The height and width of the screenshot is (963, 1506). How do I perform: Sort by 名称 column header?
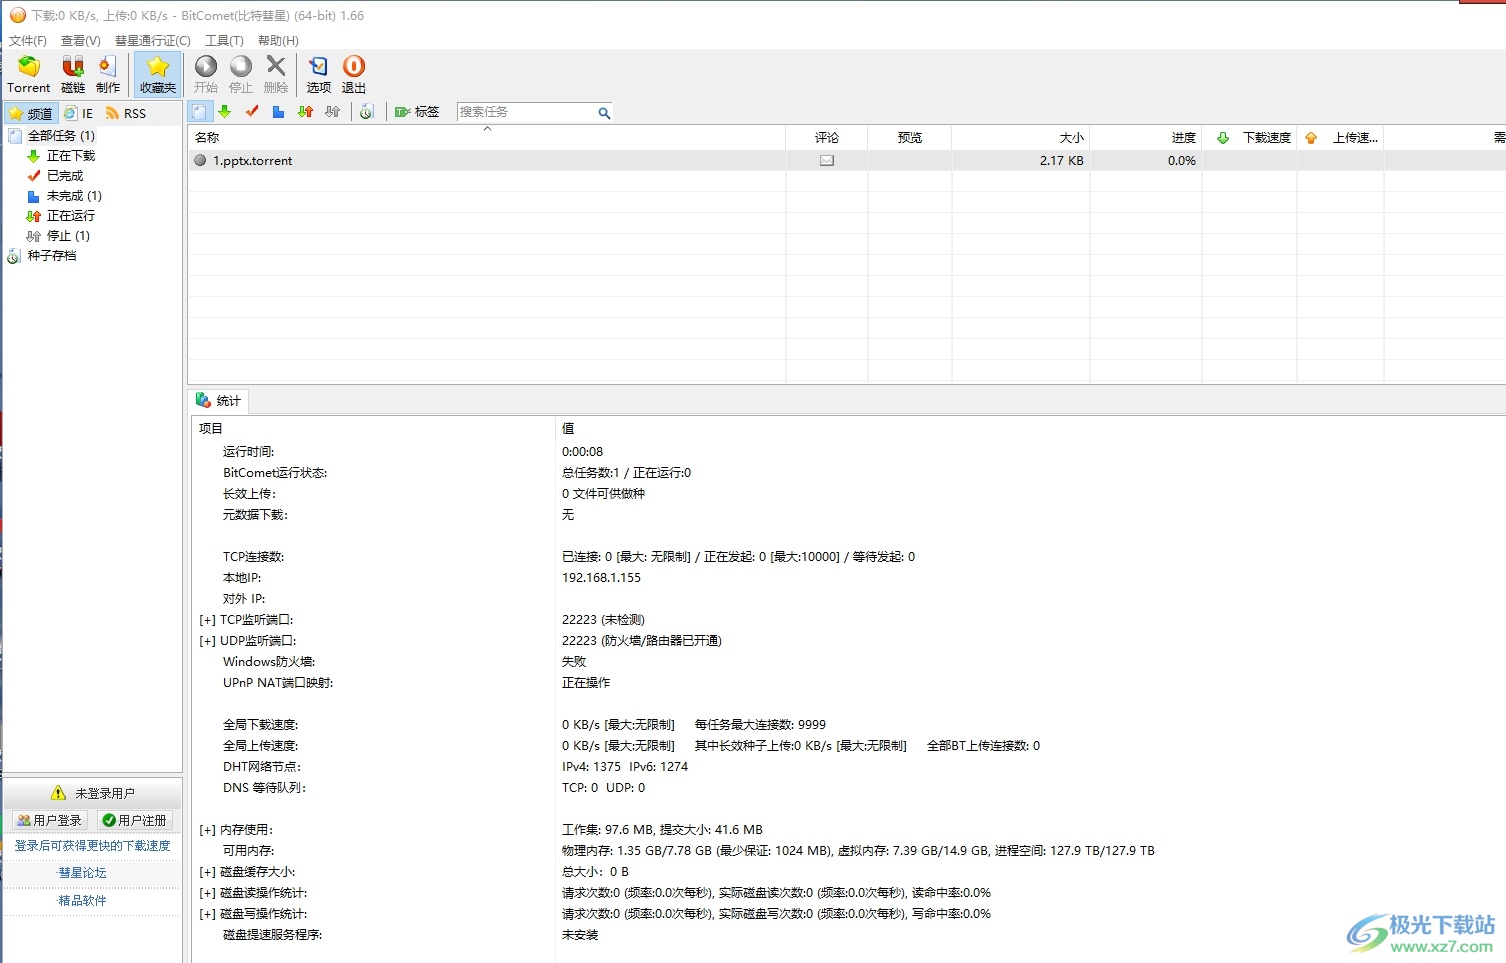(486, 137)
